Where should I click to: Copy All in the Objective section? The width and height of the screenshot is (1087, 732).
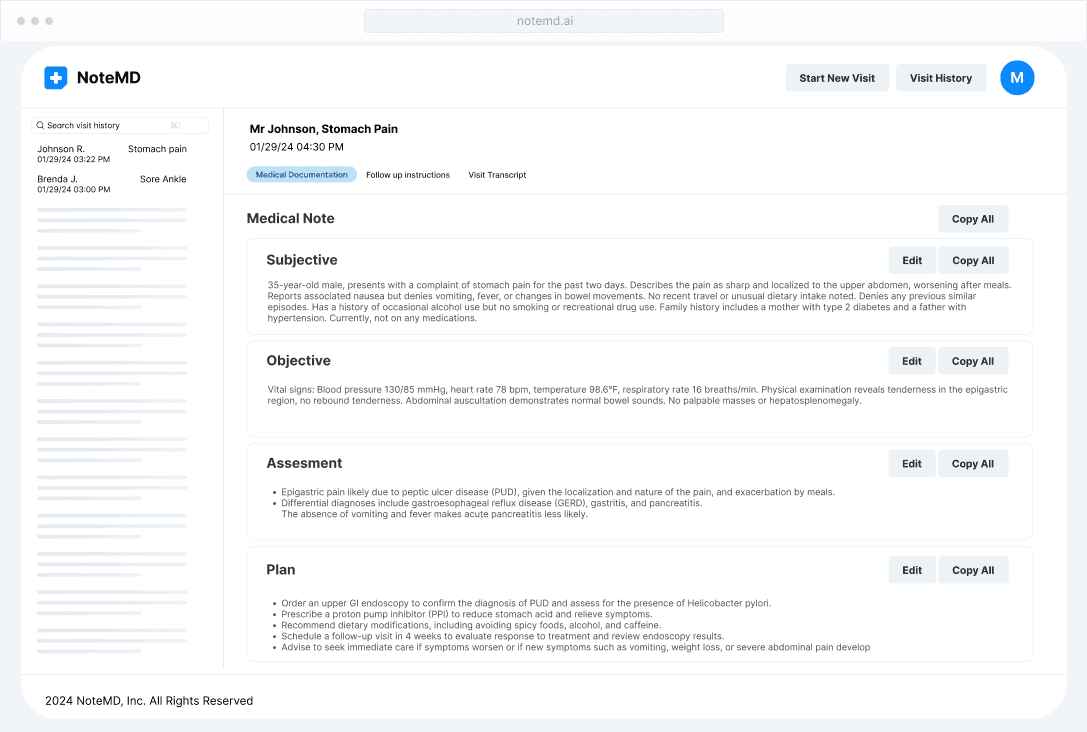pyautogui.click(x=972, y=361)
